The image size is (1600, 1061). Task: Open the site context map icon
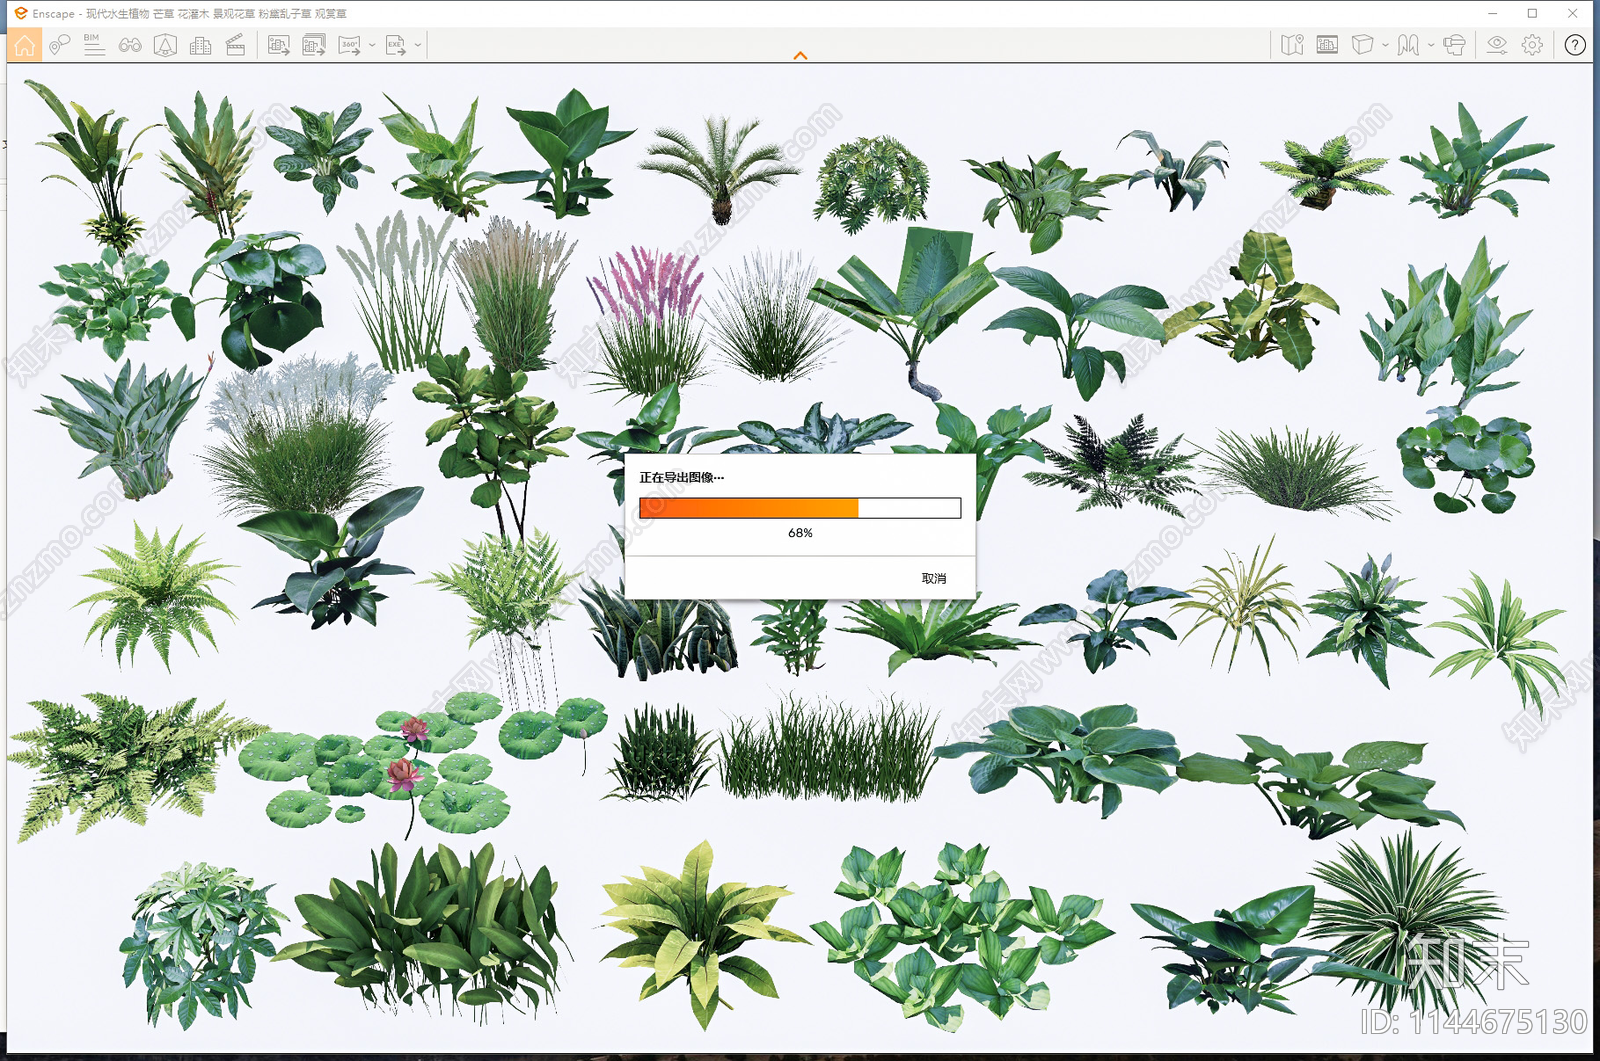click(x=1292, y=45)
